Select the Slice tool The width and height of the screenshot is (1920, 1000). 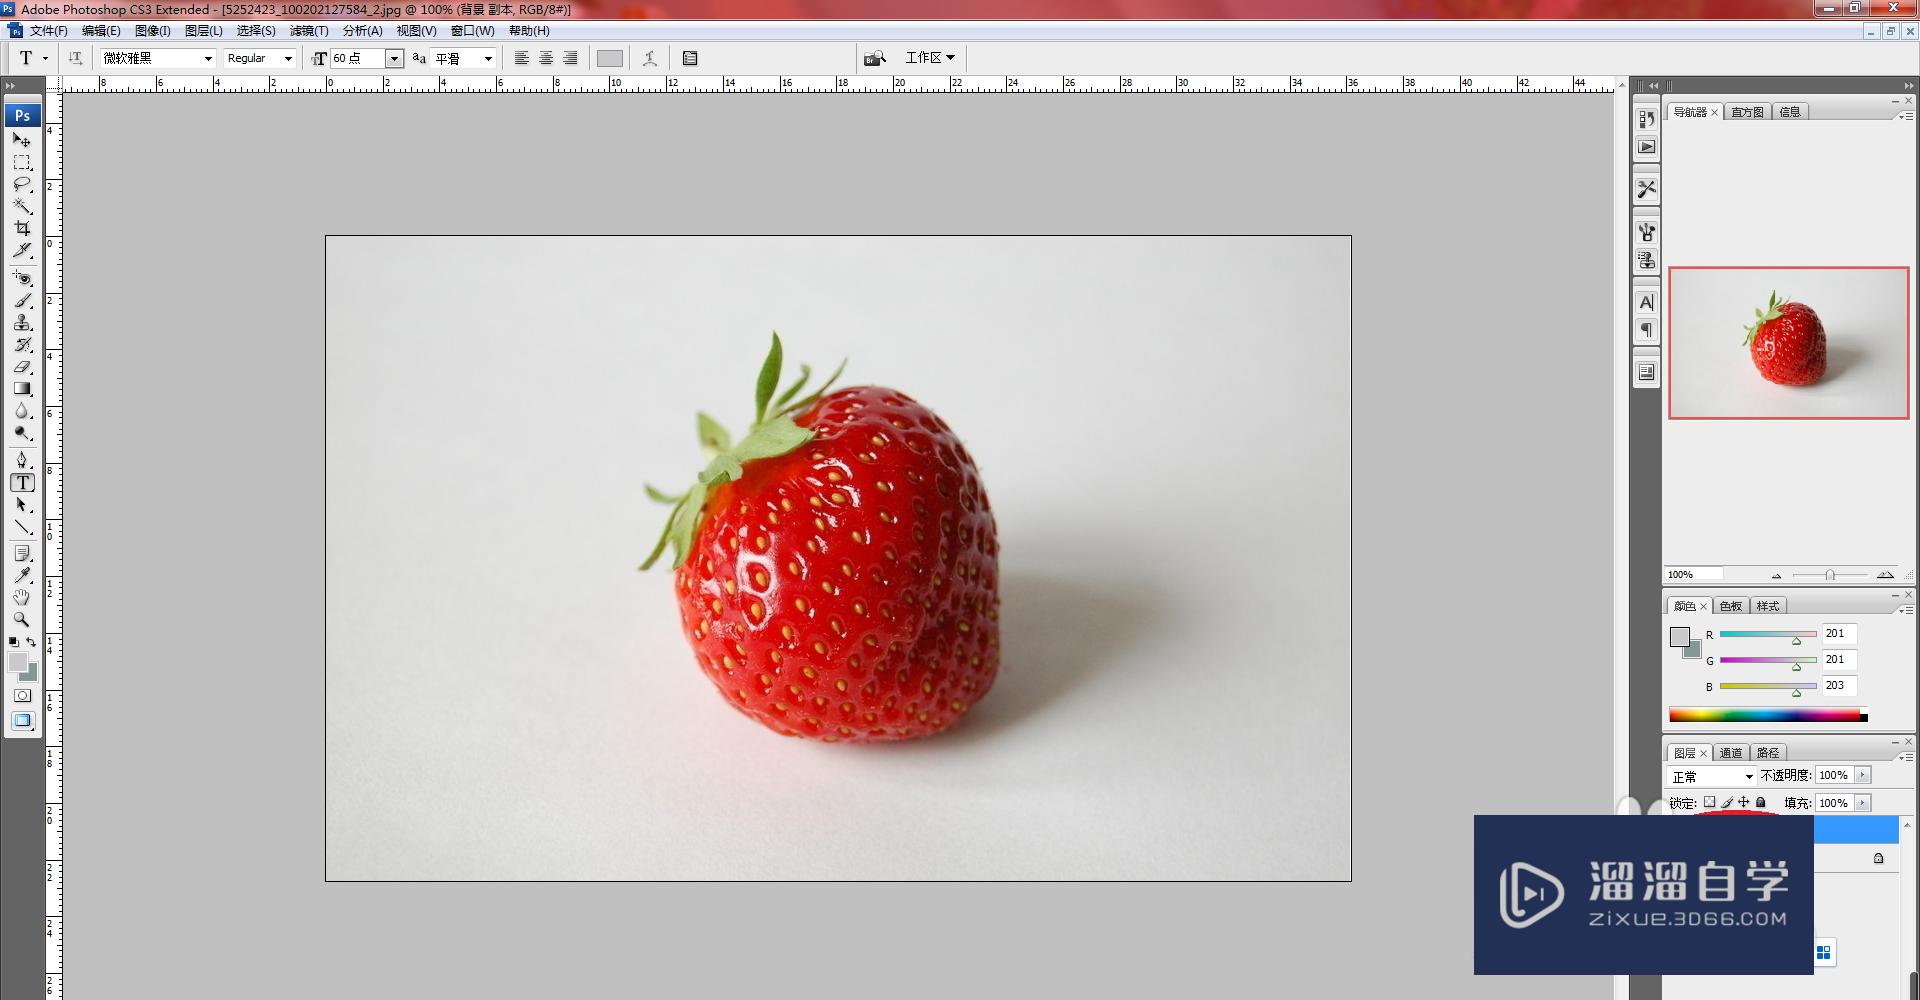(22, 250)
